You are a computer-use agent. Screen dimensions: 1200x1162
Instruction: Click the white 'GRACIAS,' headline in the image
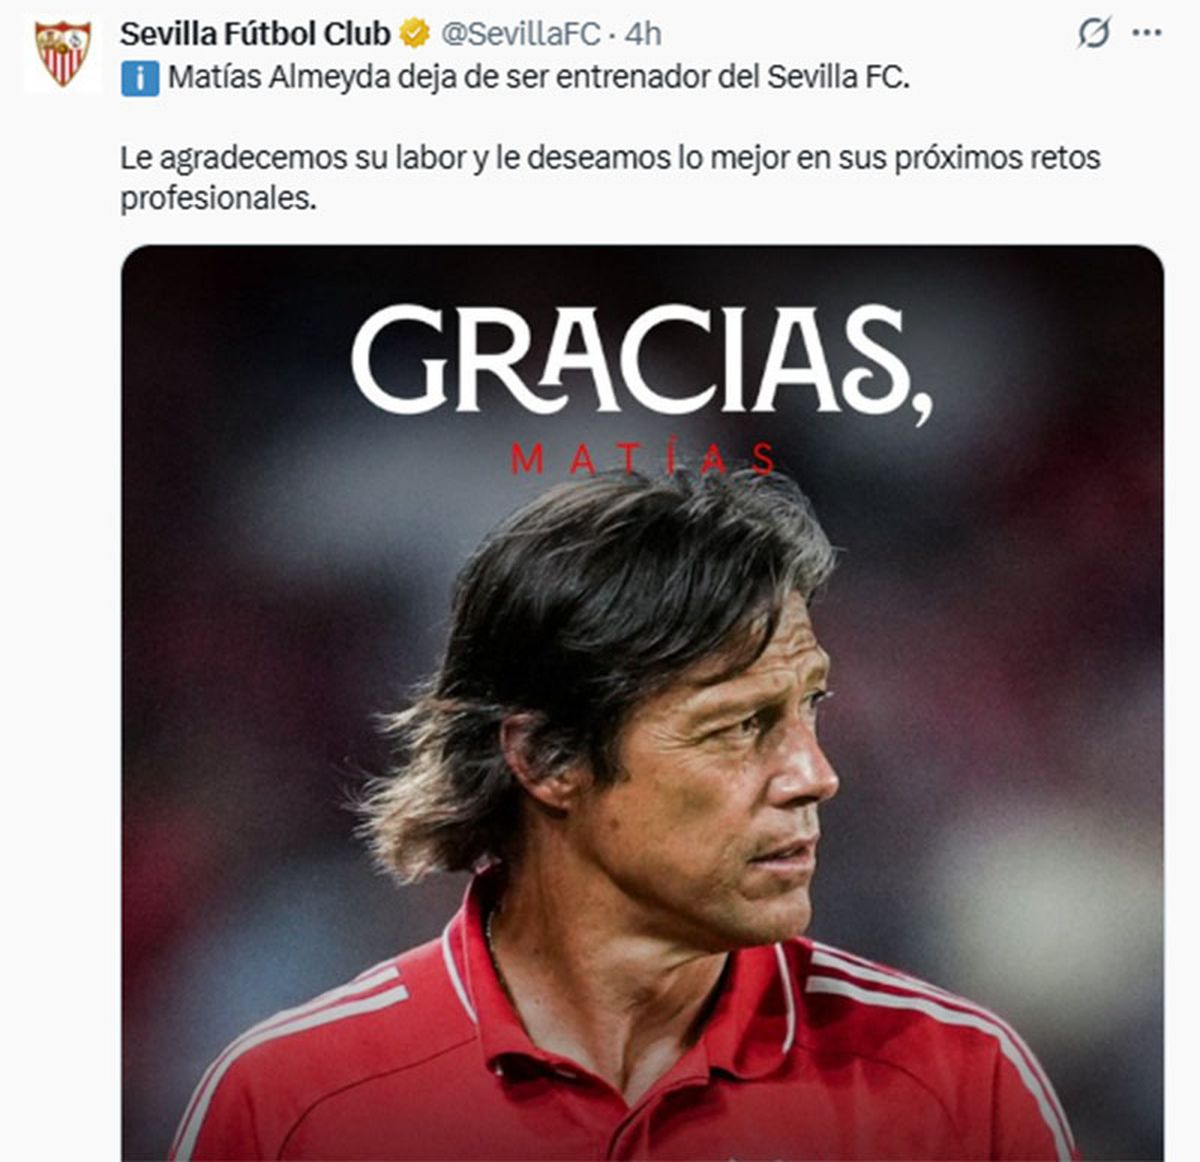pos(640,362)
